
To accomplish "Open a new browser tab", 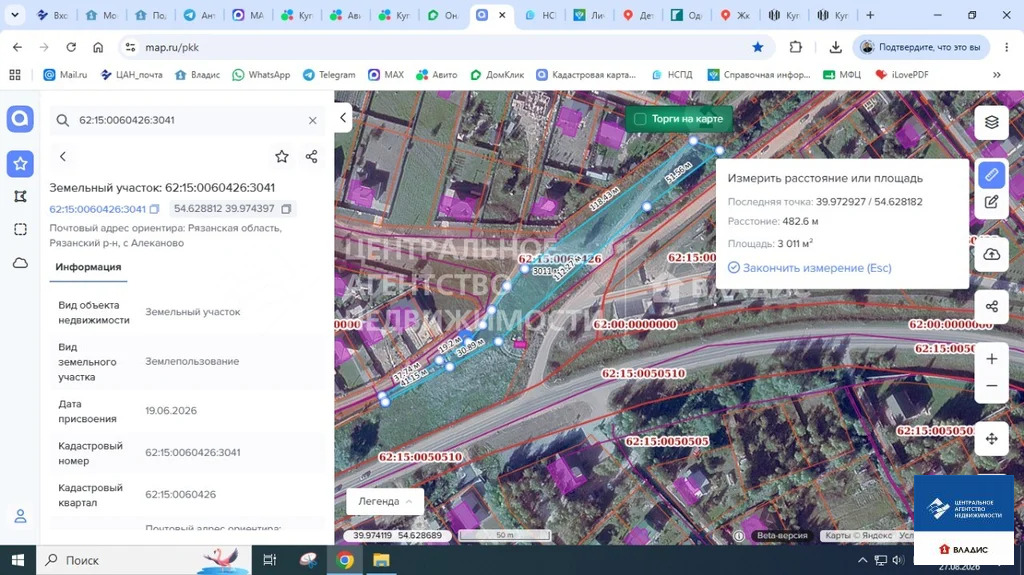I will [x=870, y=14].
